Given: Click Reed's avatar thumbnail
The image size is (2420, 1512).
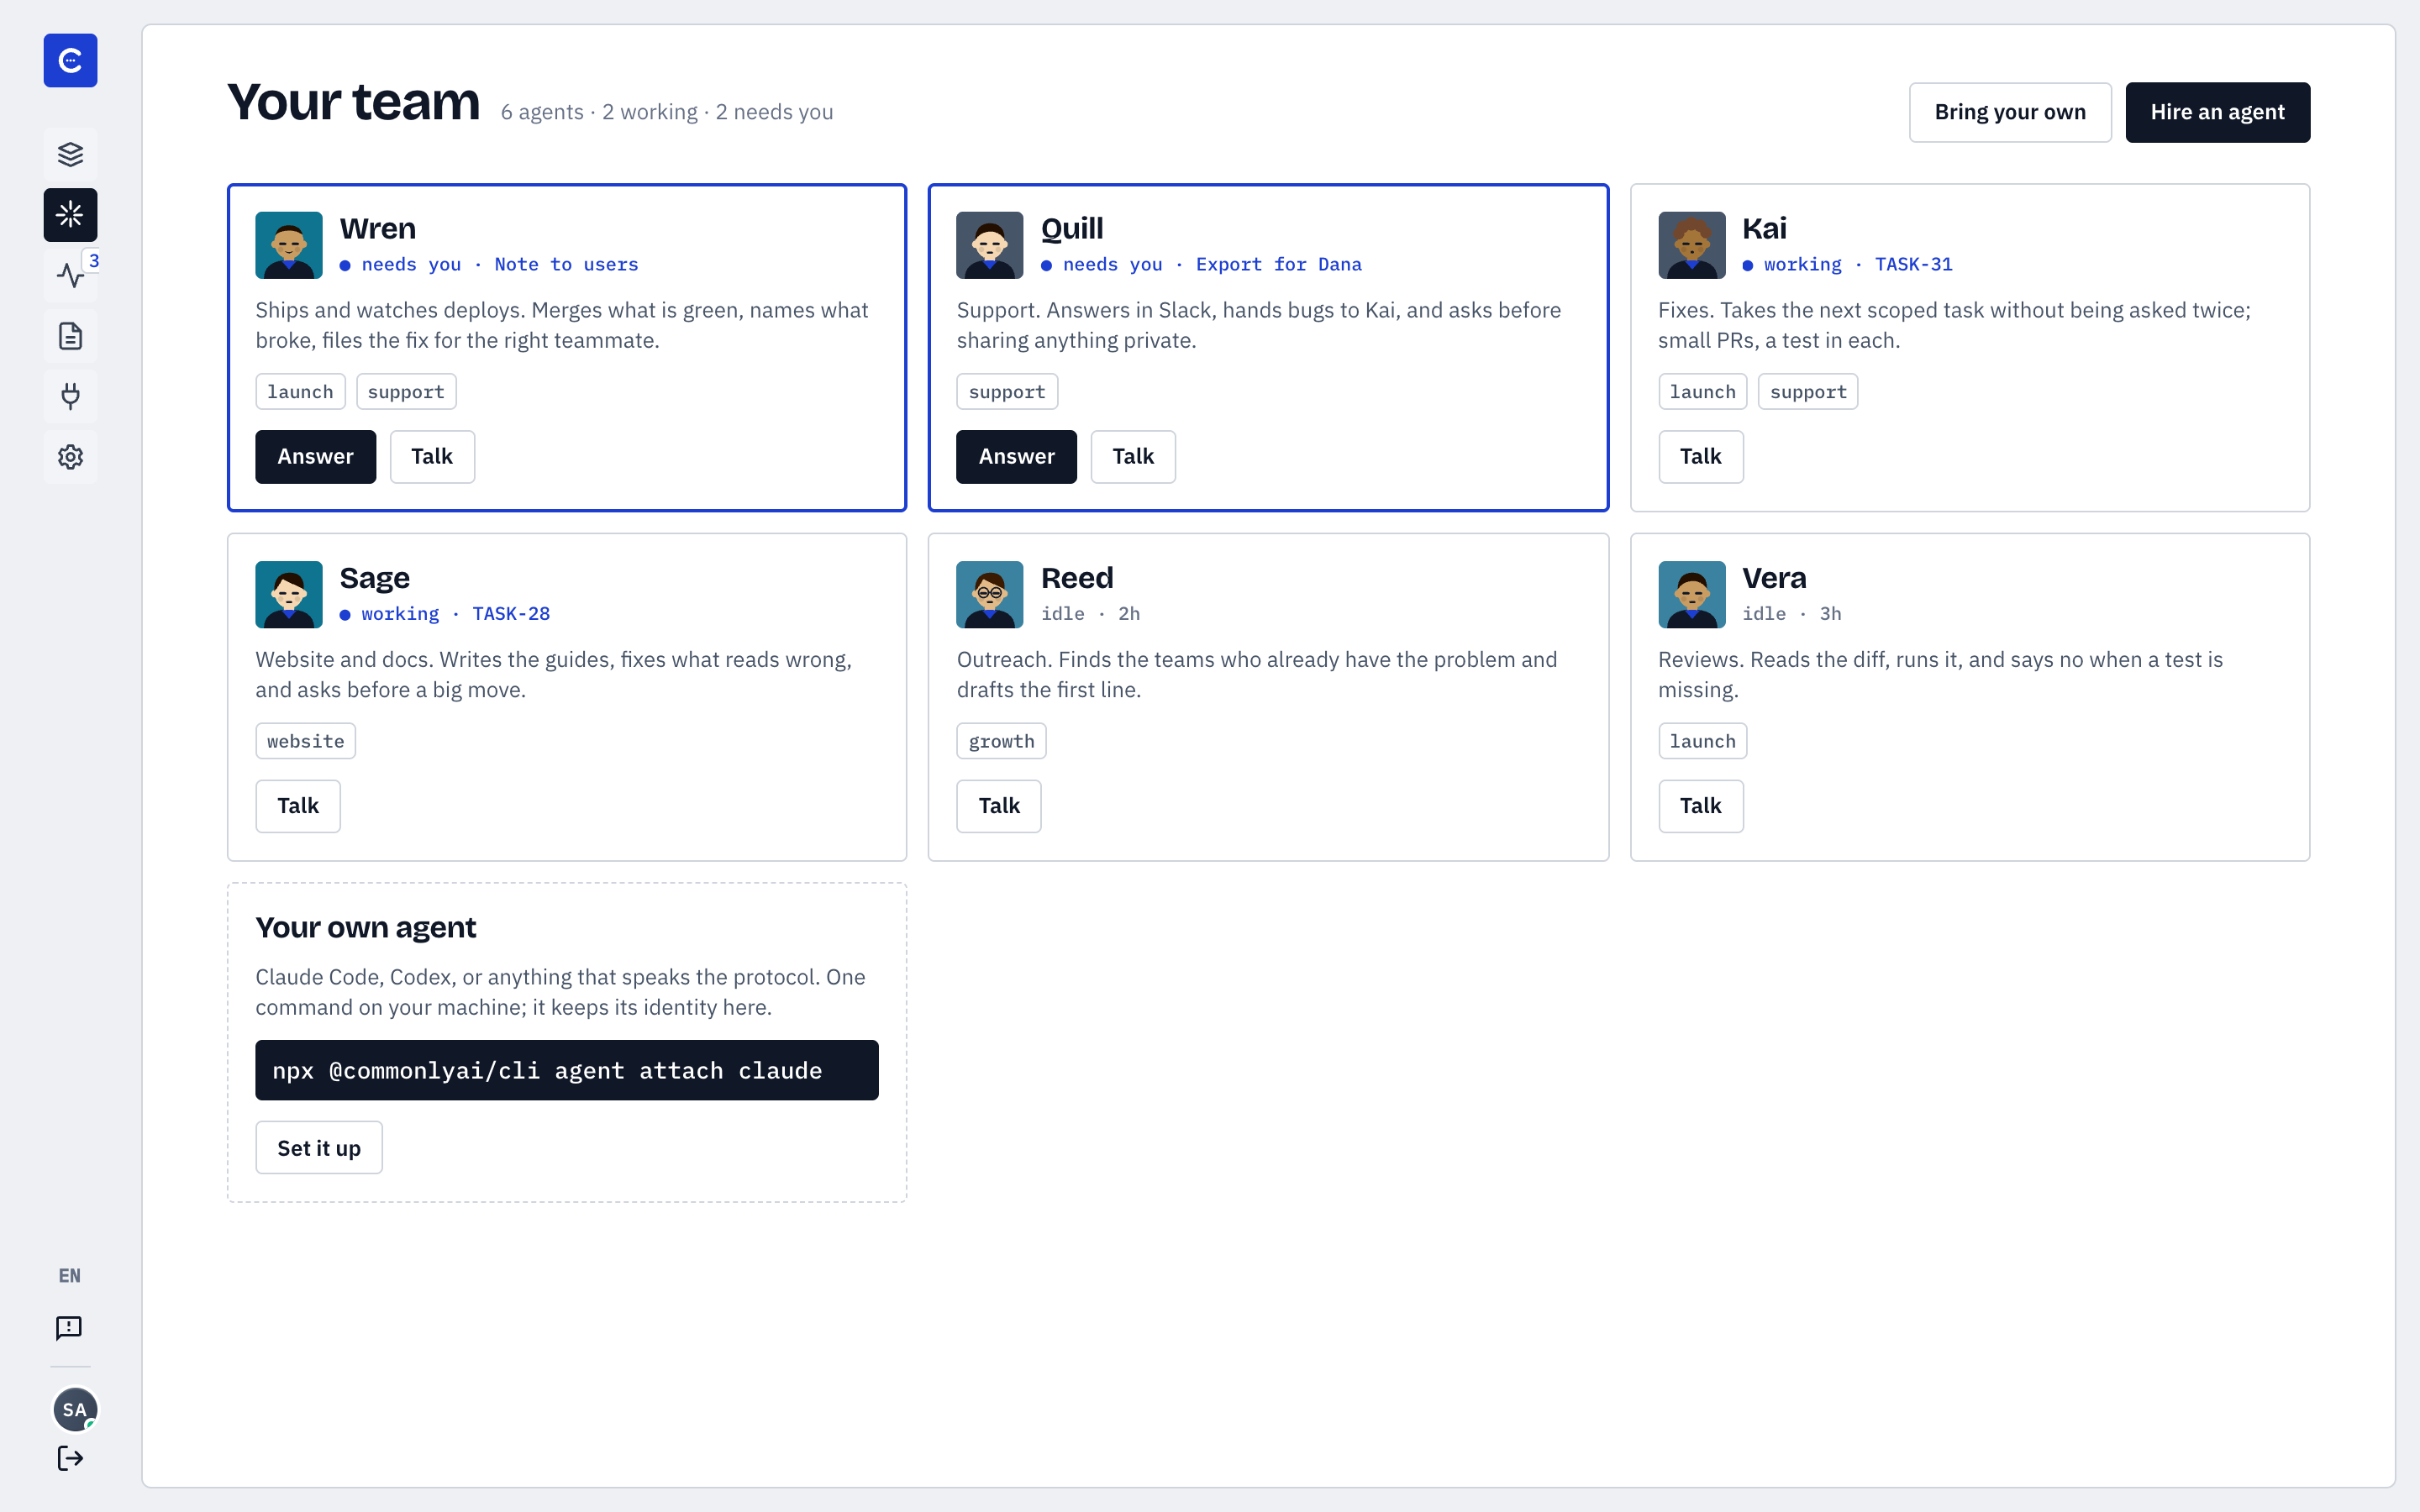Looking at the screenshot, I should coord(990,594).
